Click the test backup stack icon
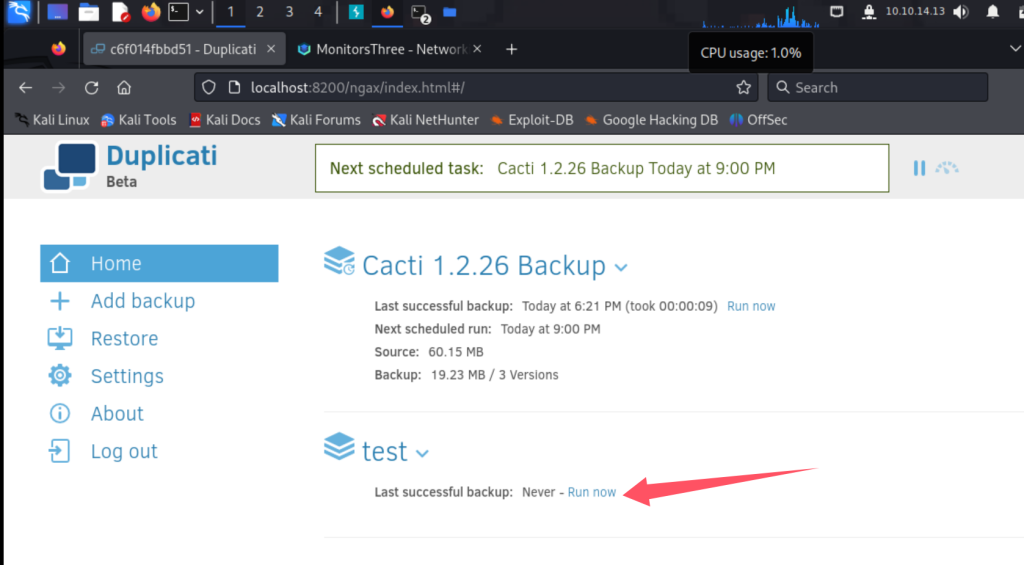This screenshot has height=565, width=1024. [x=339, y=446]
